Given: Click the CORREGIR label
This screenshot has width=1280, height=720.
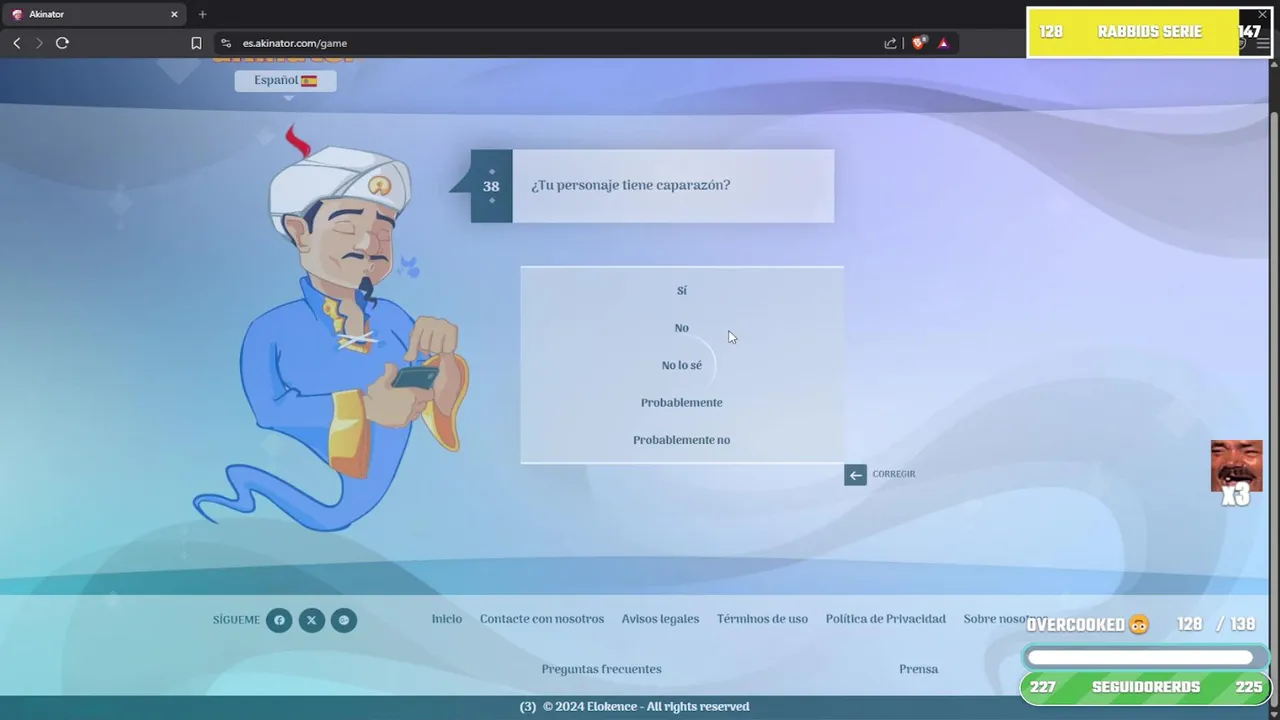Looking at the screenshot, I should [894, 474].
